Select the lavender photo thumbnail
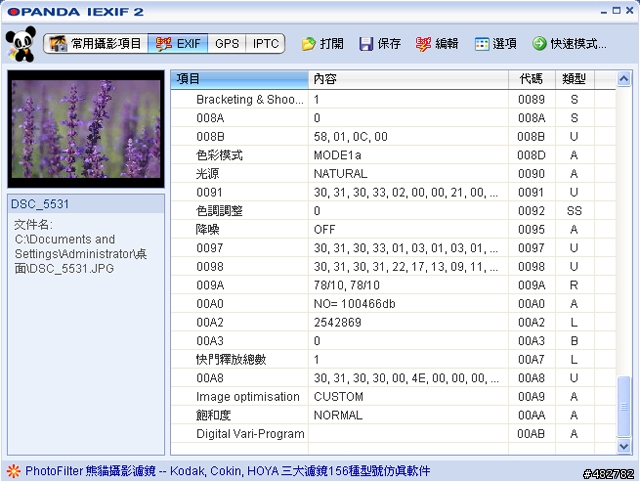 click(x=86, y=129)
